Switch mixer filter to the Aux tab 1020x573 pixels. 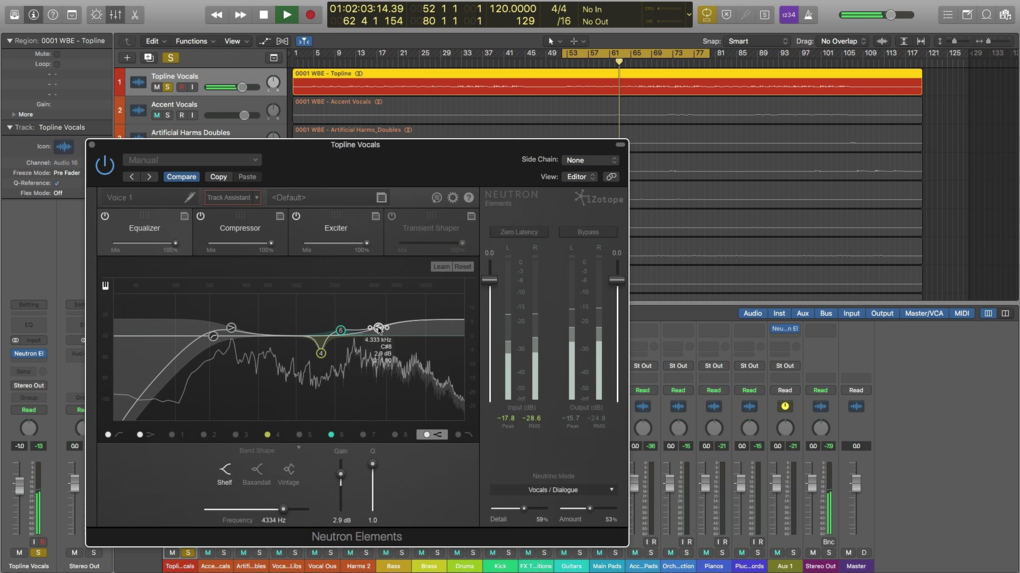[802, 313]
